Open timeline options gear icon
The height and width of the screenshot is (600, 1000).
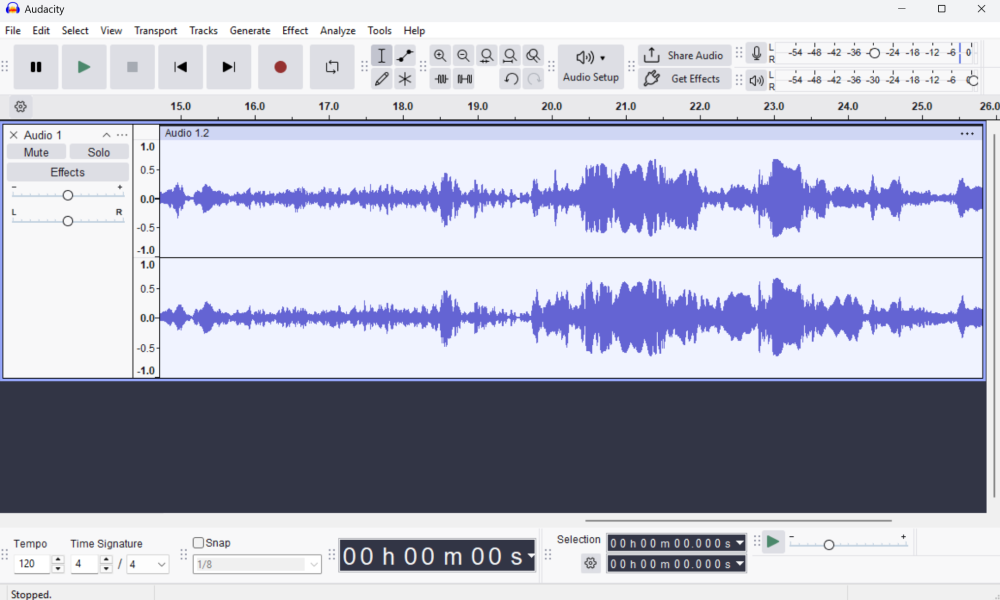point(20,106)
